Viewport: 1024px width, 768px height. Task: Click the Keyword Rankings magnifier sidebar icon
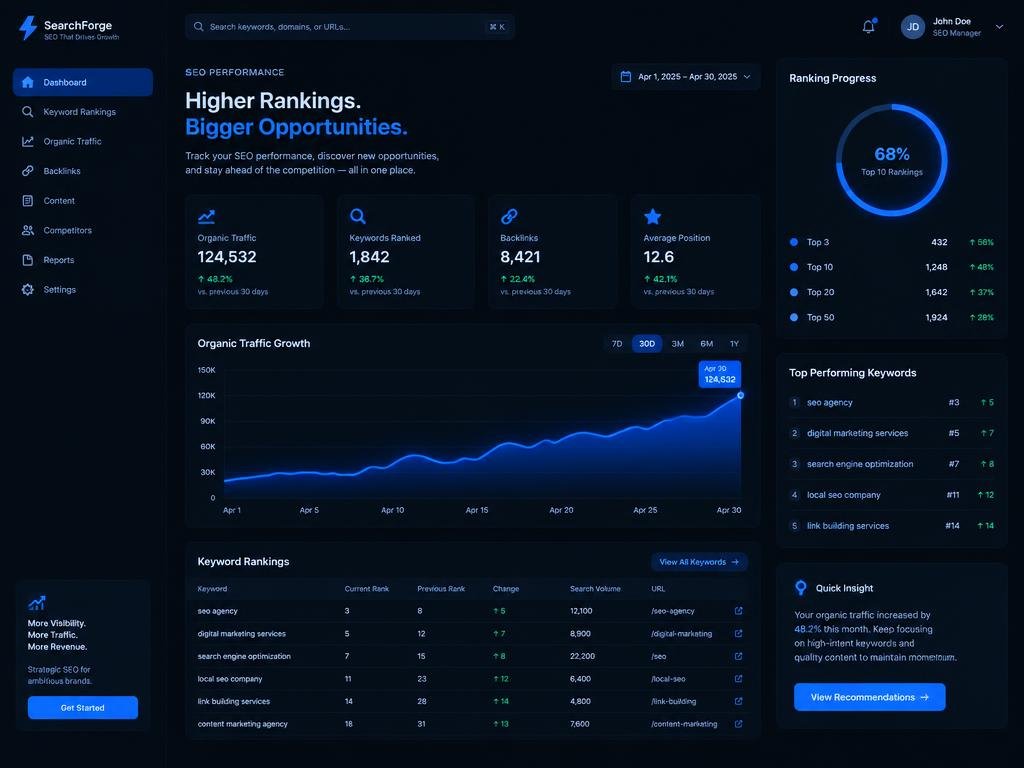click(x=27, y=112)
